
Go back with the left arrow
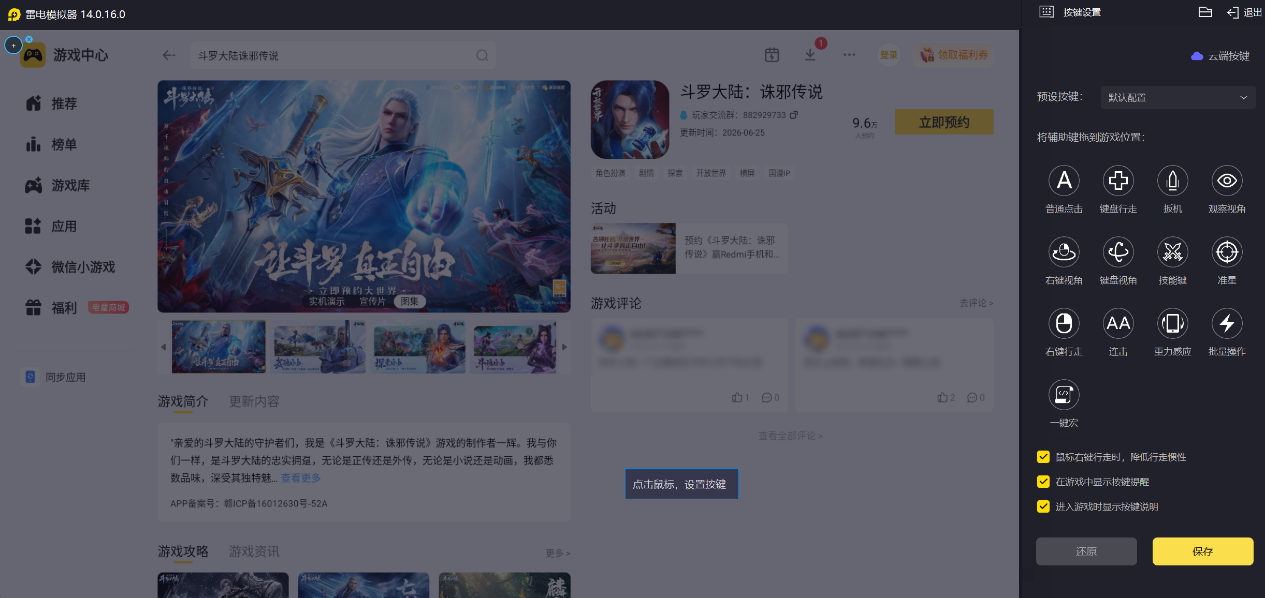pyautogui.click(x=169, y=56)
